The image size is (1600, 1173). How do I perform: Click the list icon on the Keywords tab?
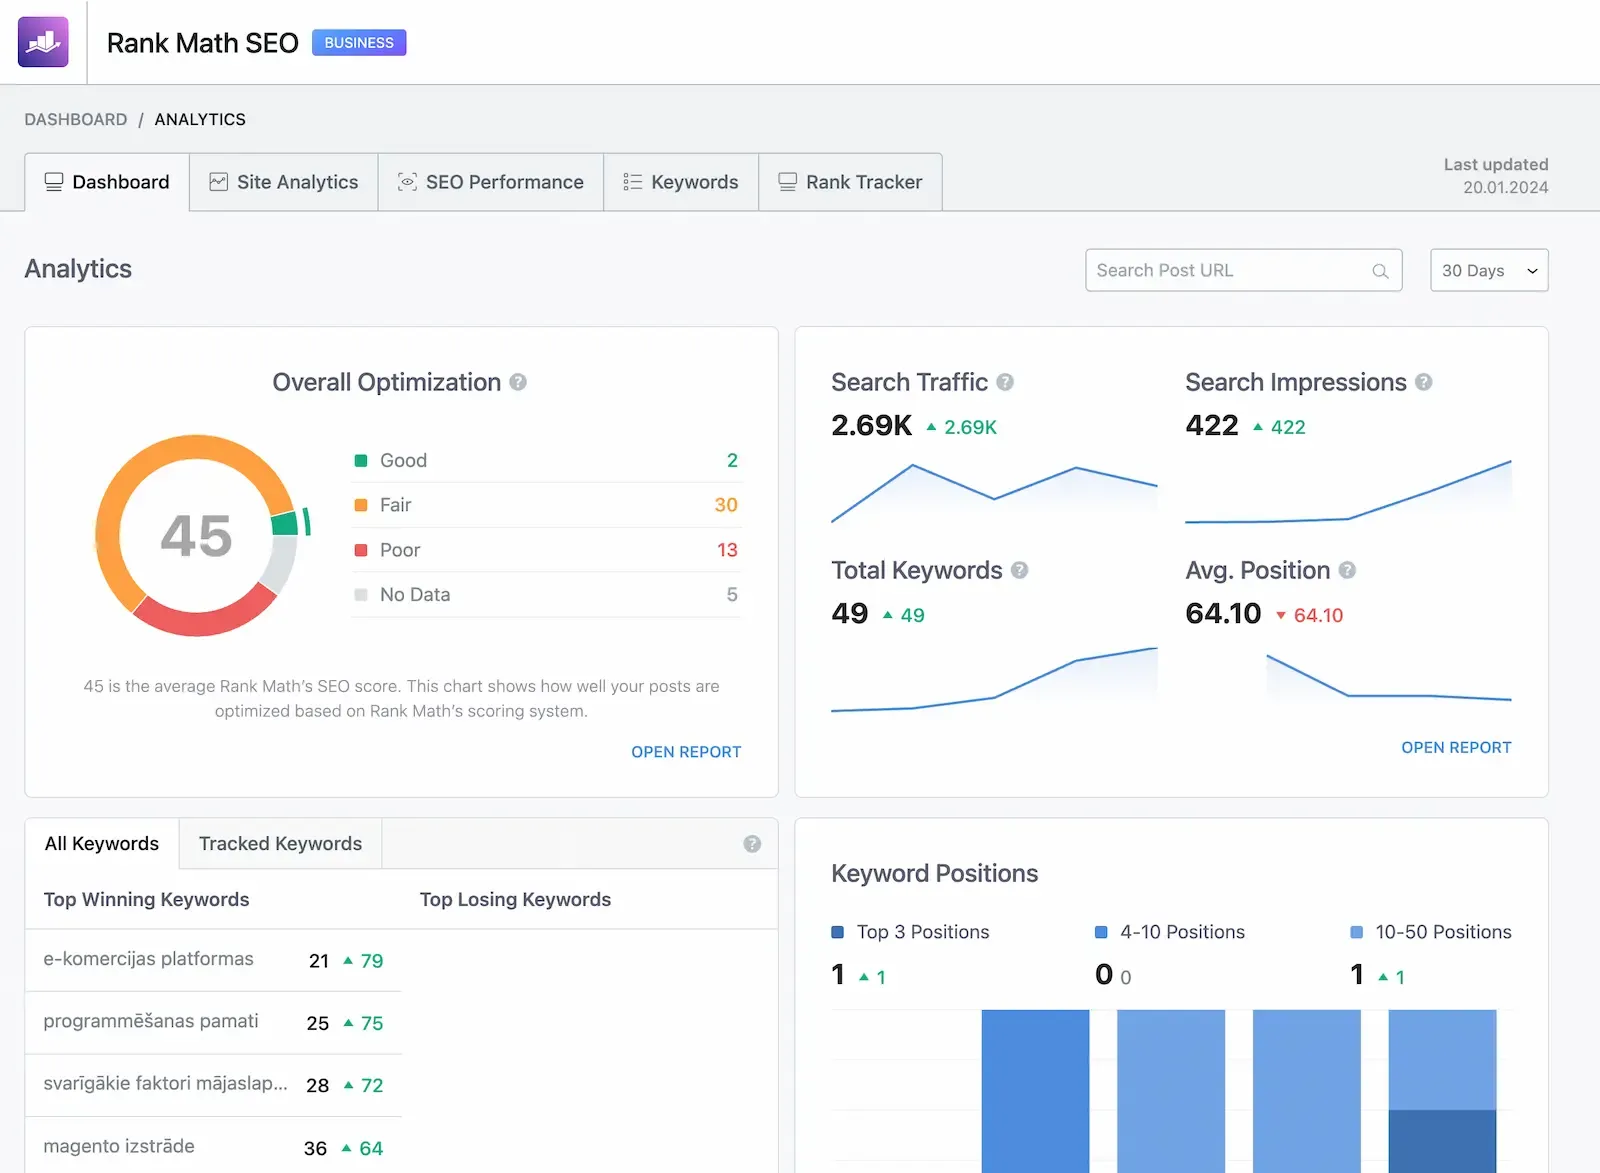[632, 182]
